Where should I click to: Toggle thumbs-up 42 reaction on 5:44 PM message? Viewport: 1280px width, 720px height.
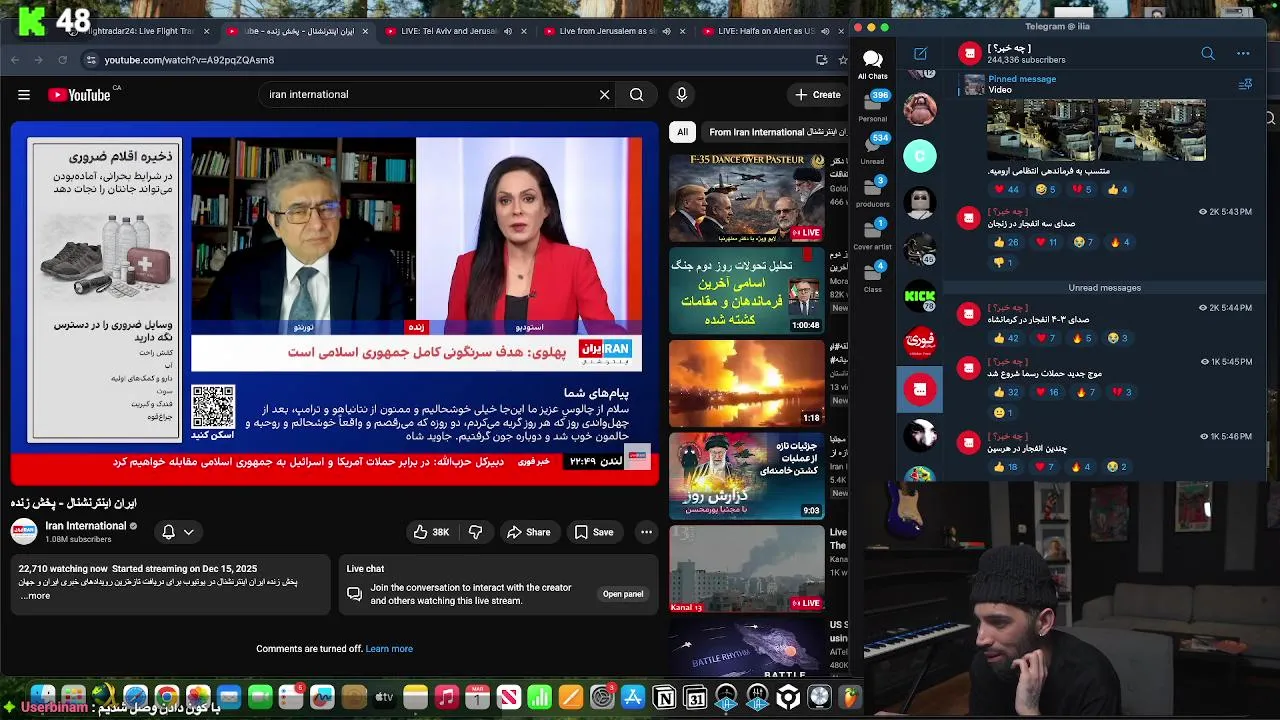(x=1008, y=338)
